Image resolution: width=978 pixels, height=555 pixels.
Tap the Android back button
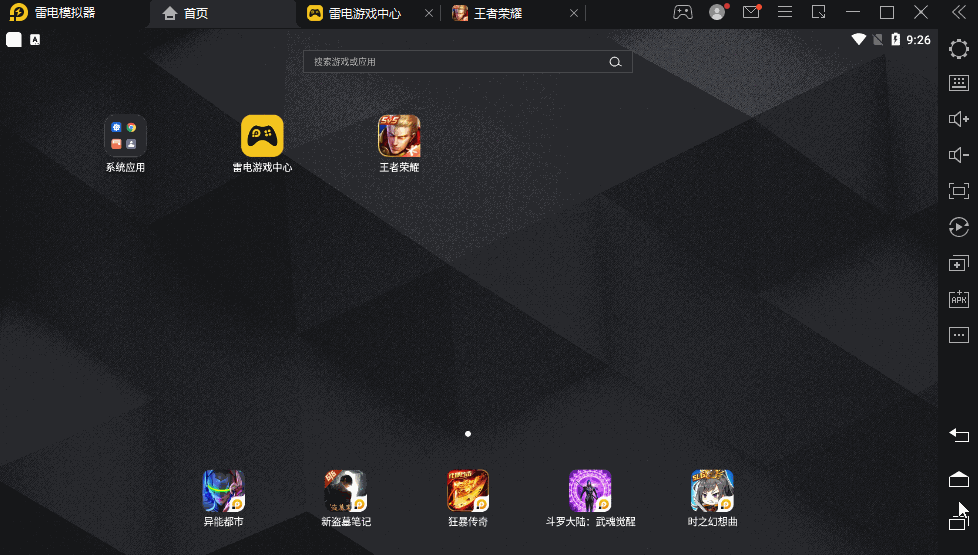pos(959,435)
